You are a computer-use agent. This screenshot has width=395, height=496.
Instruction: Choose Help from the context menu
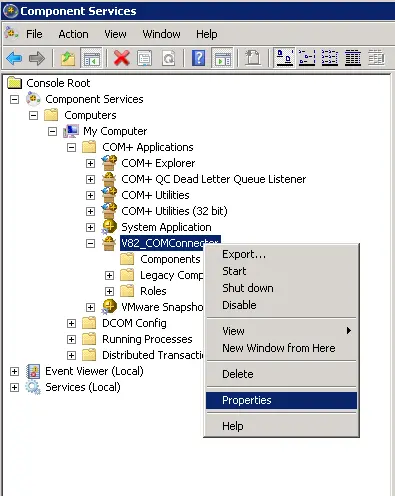281,426
